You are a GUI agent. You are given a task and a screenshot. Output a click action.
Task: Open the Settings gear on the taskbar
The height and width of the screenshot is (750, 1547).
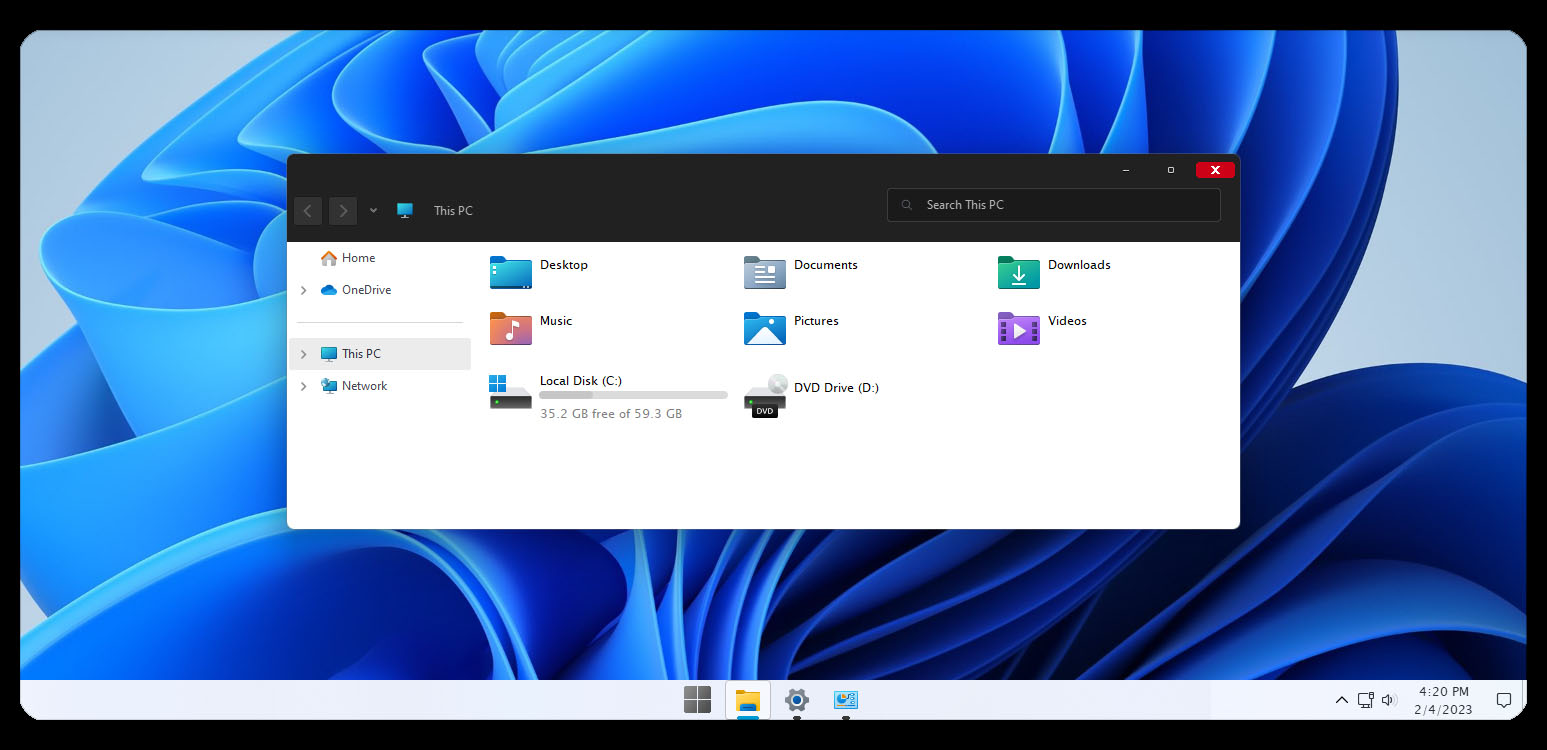point(797,700)
